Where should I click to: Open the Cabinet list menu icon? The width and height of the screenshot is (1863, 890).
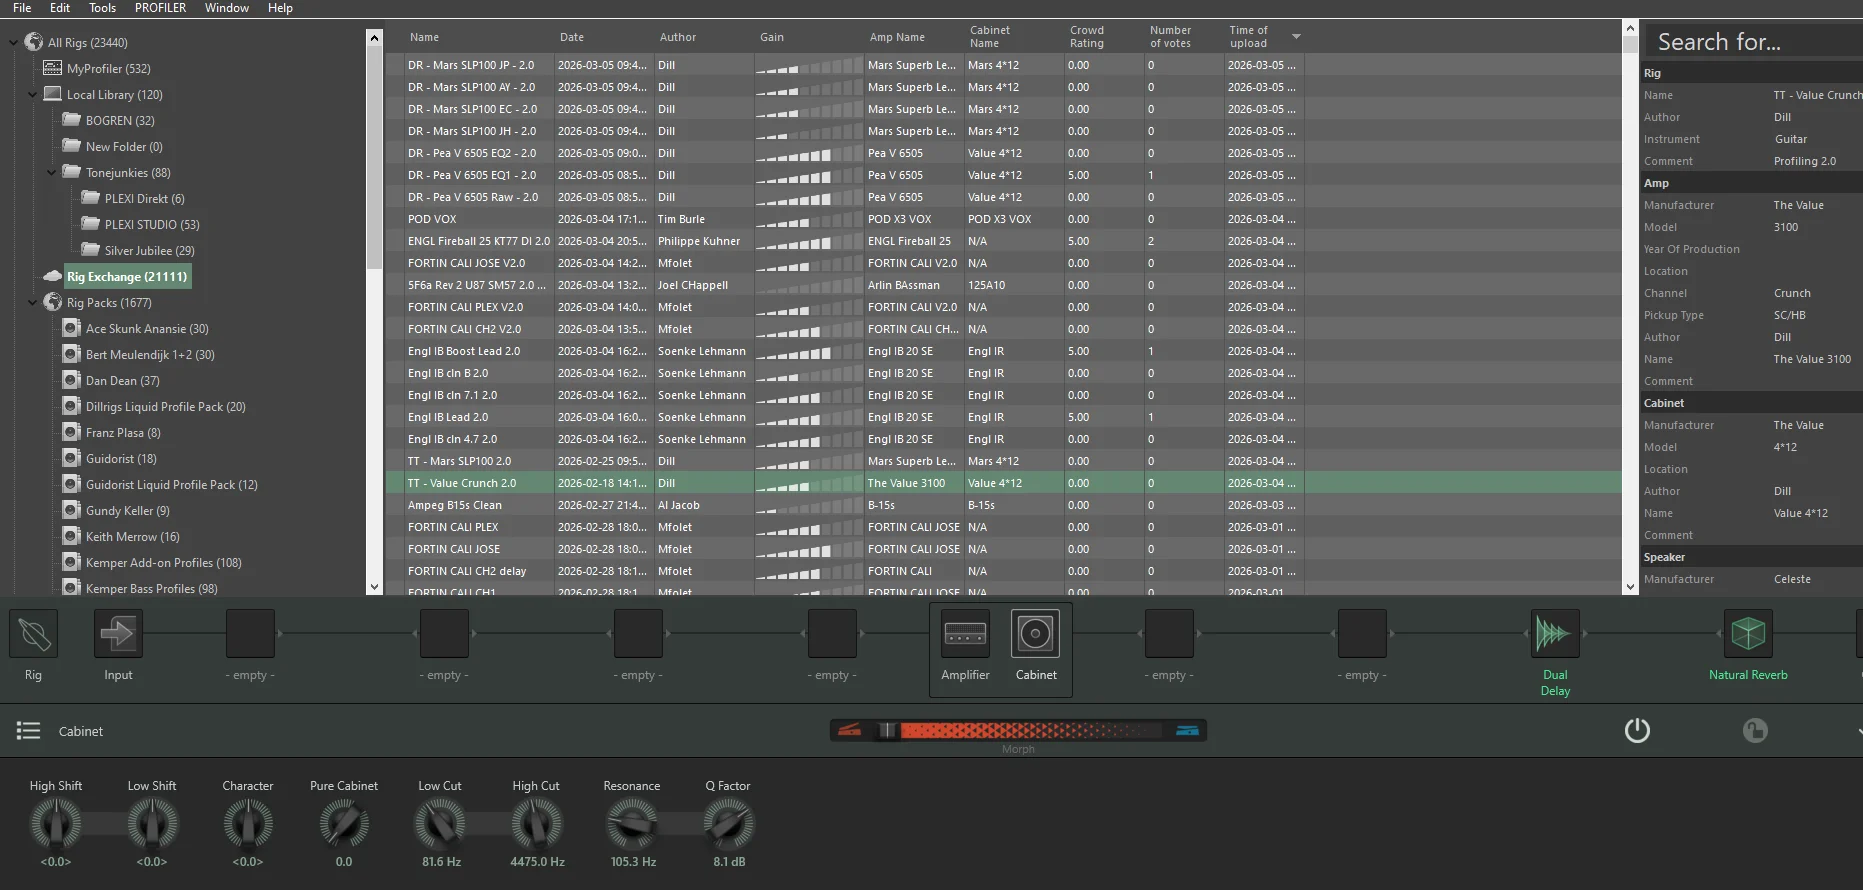coord(28,731)
